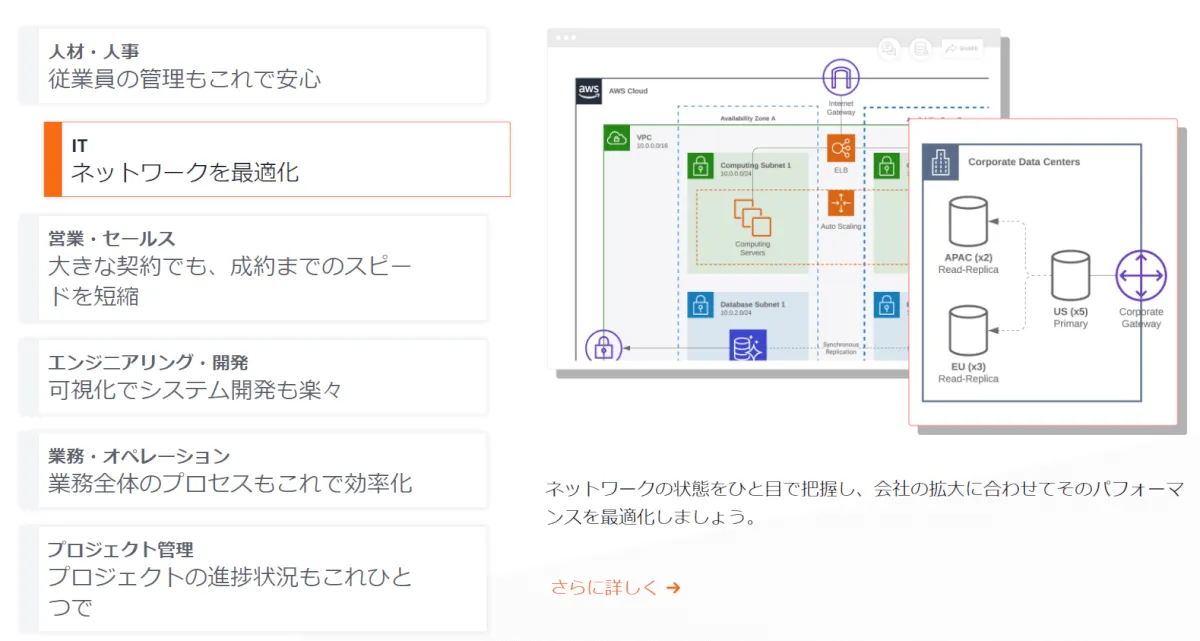Click the Availability Zone A label
Viewport: 1200px width, 641px height.
(x=748, y=118)
